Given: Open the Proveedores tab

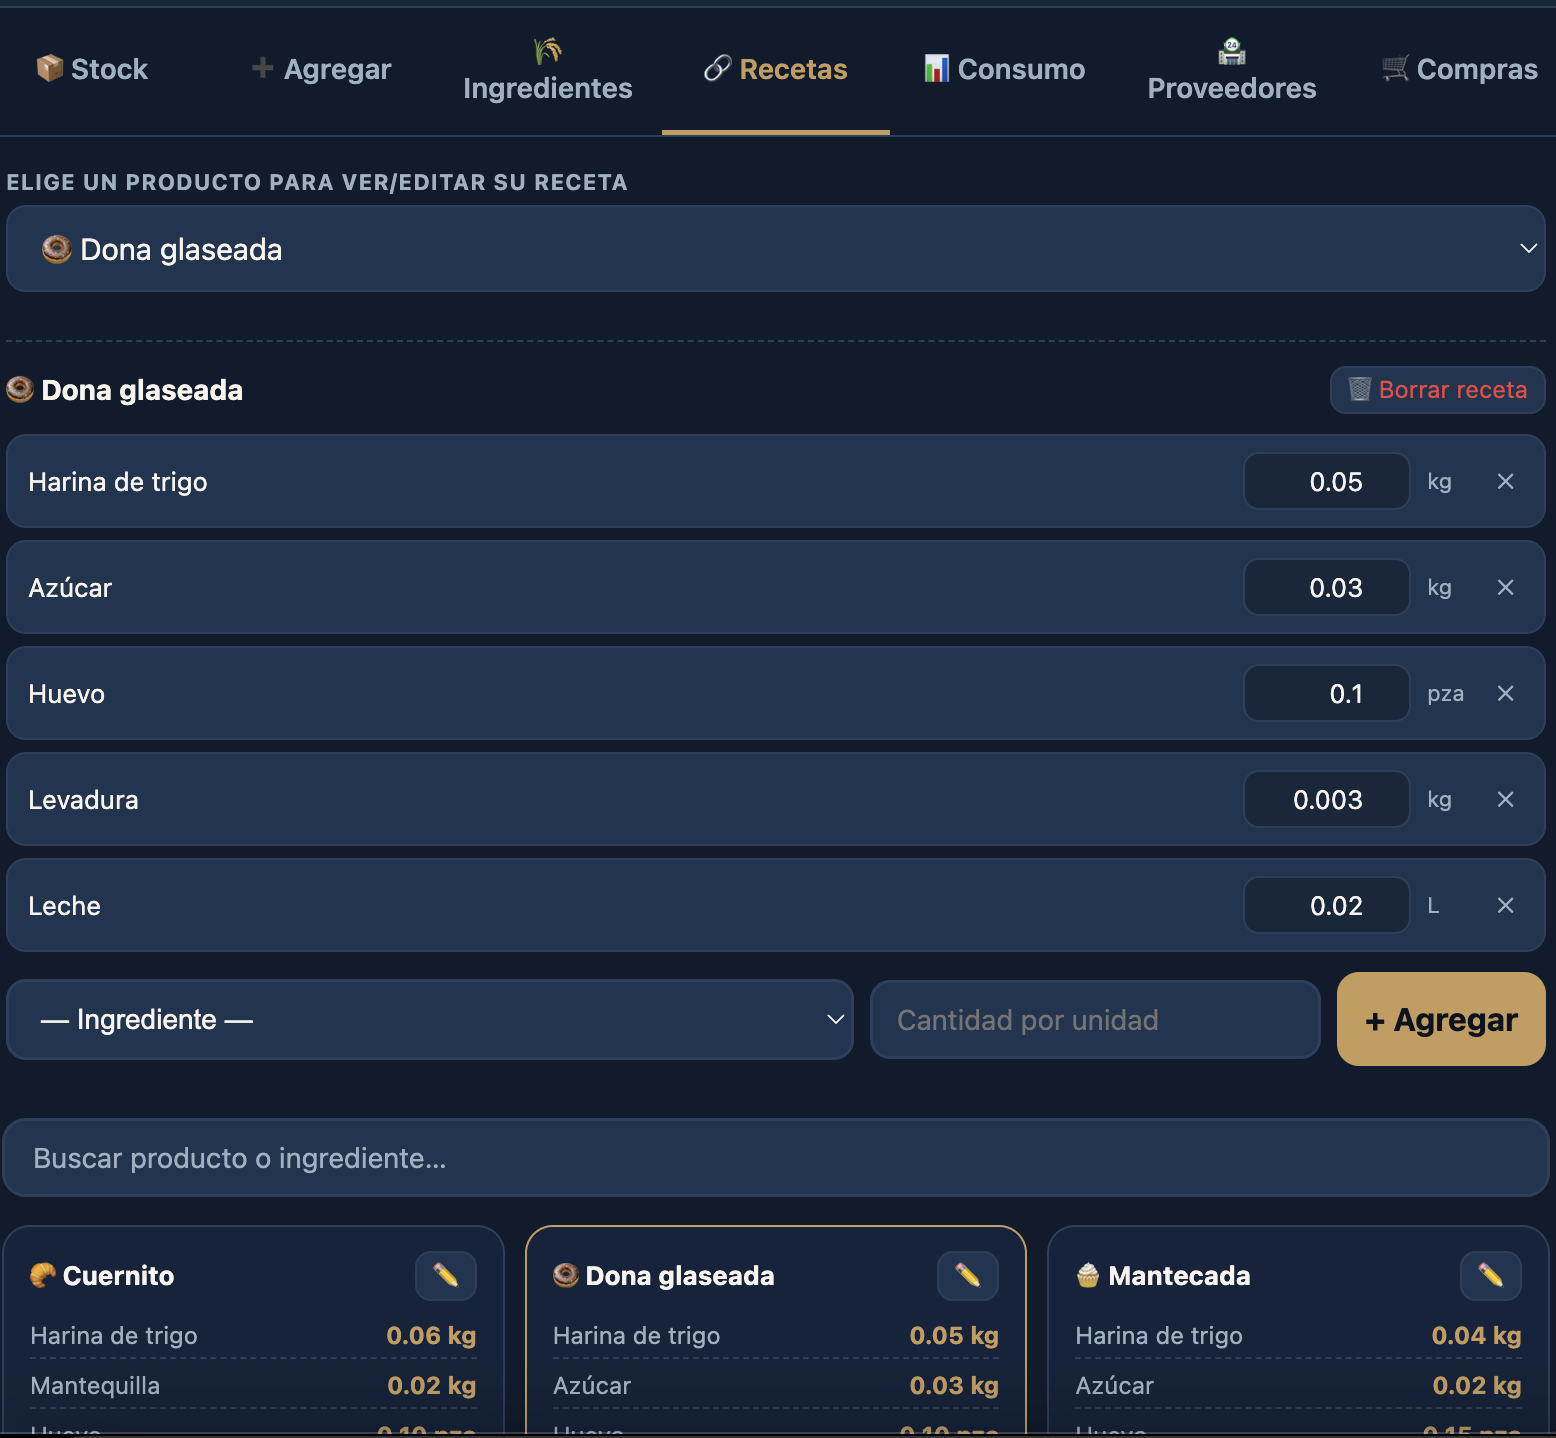Looking at the screenshot, I should click(1232, 69).
